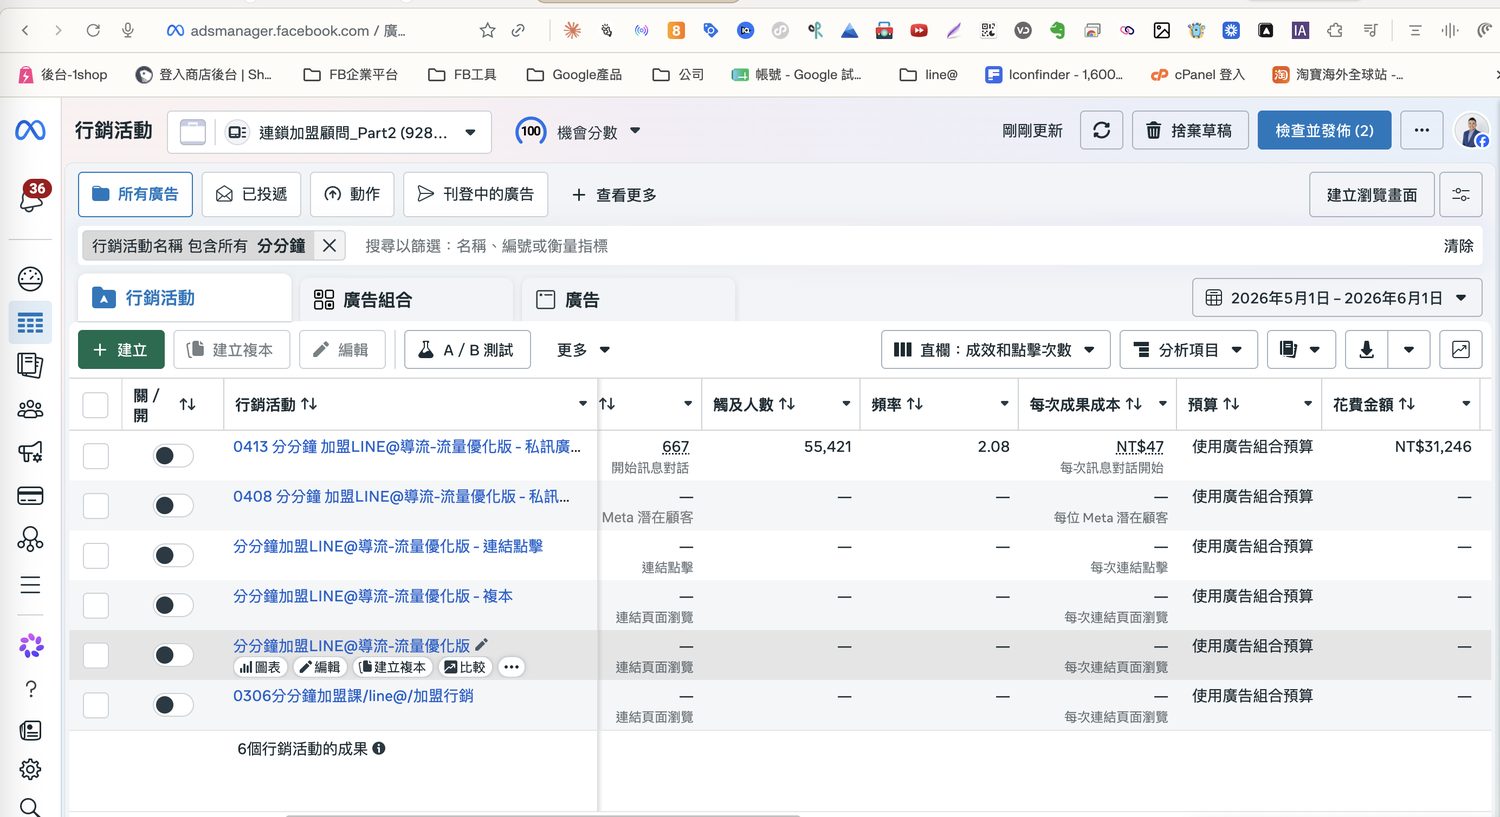Click the search and filter field
The width and height of the screenshot is (1500, 817).
pyautogui.click(x=890, y=245)
